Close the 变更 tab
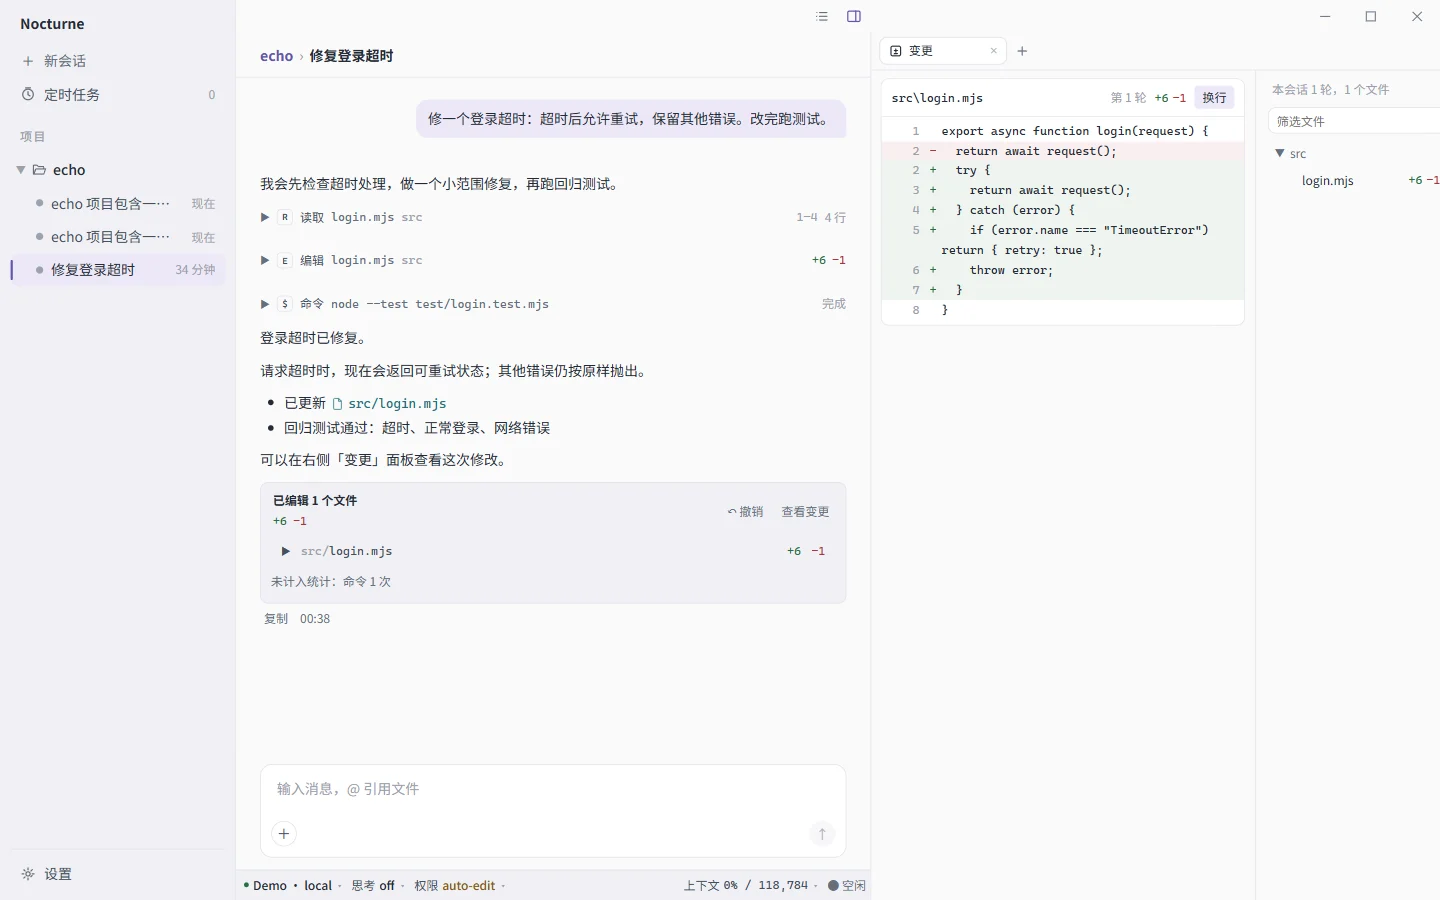This screenshot has height=900, width=1440. (994, 51)
